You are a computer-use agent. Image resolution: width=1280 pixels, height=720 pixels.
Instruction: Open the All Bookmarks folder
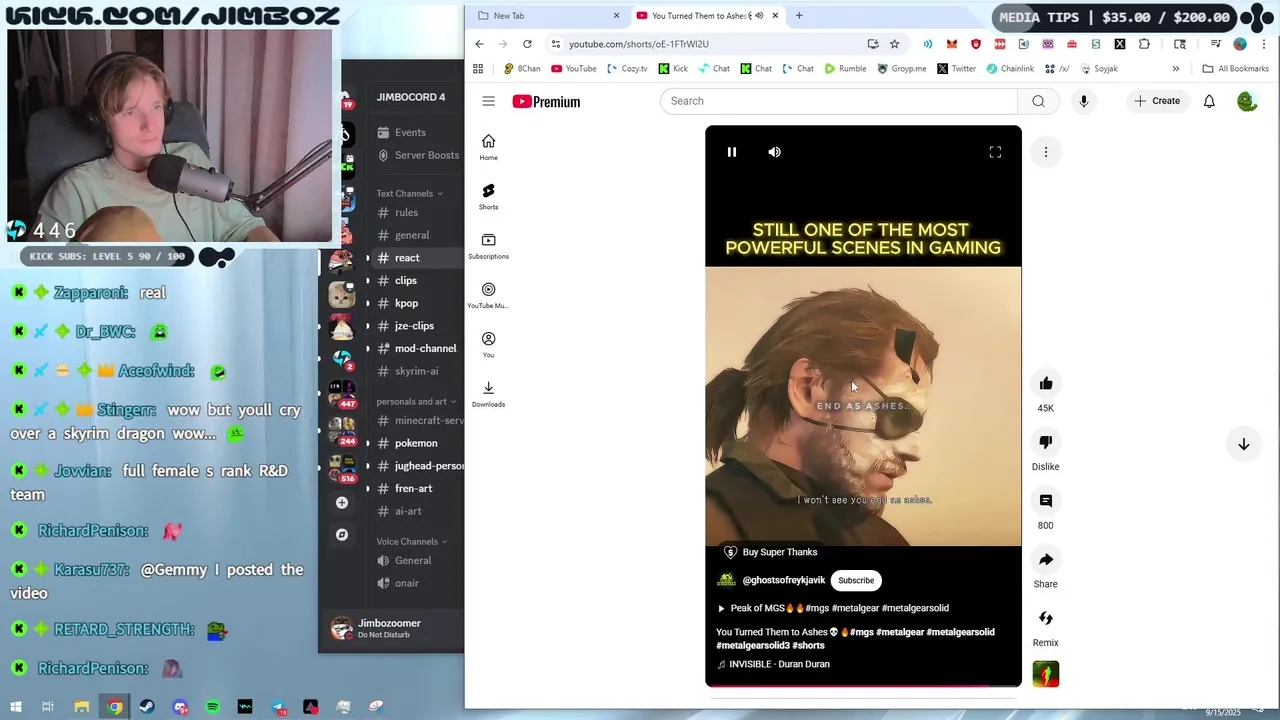tap(1235, 69)
